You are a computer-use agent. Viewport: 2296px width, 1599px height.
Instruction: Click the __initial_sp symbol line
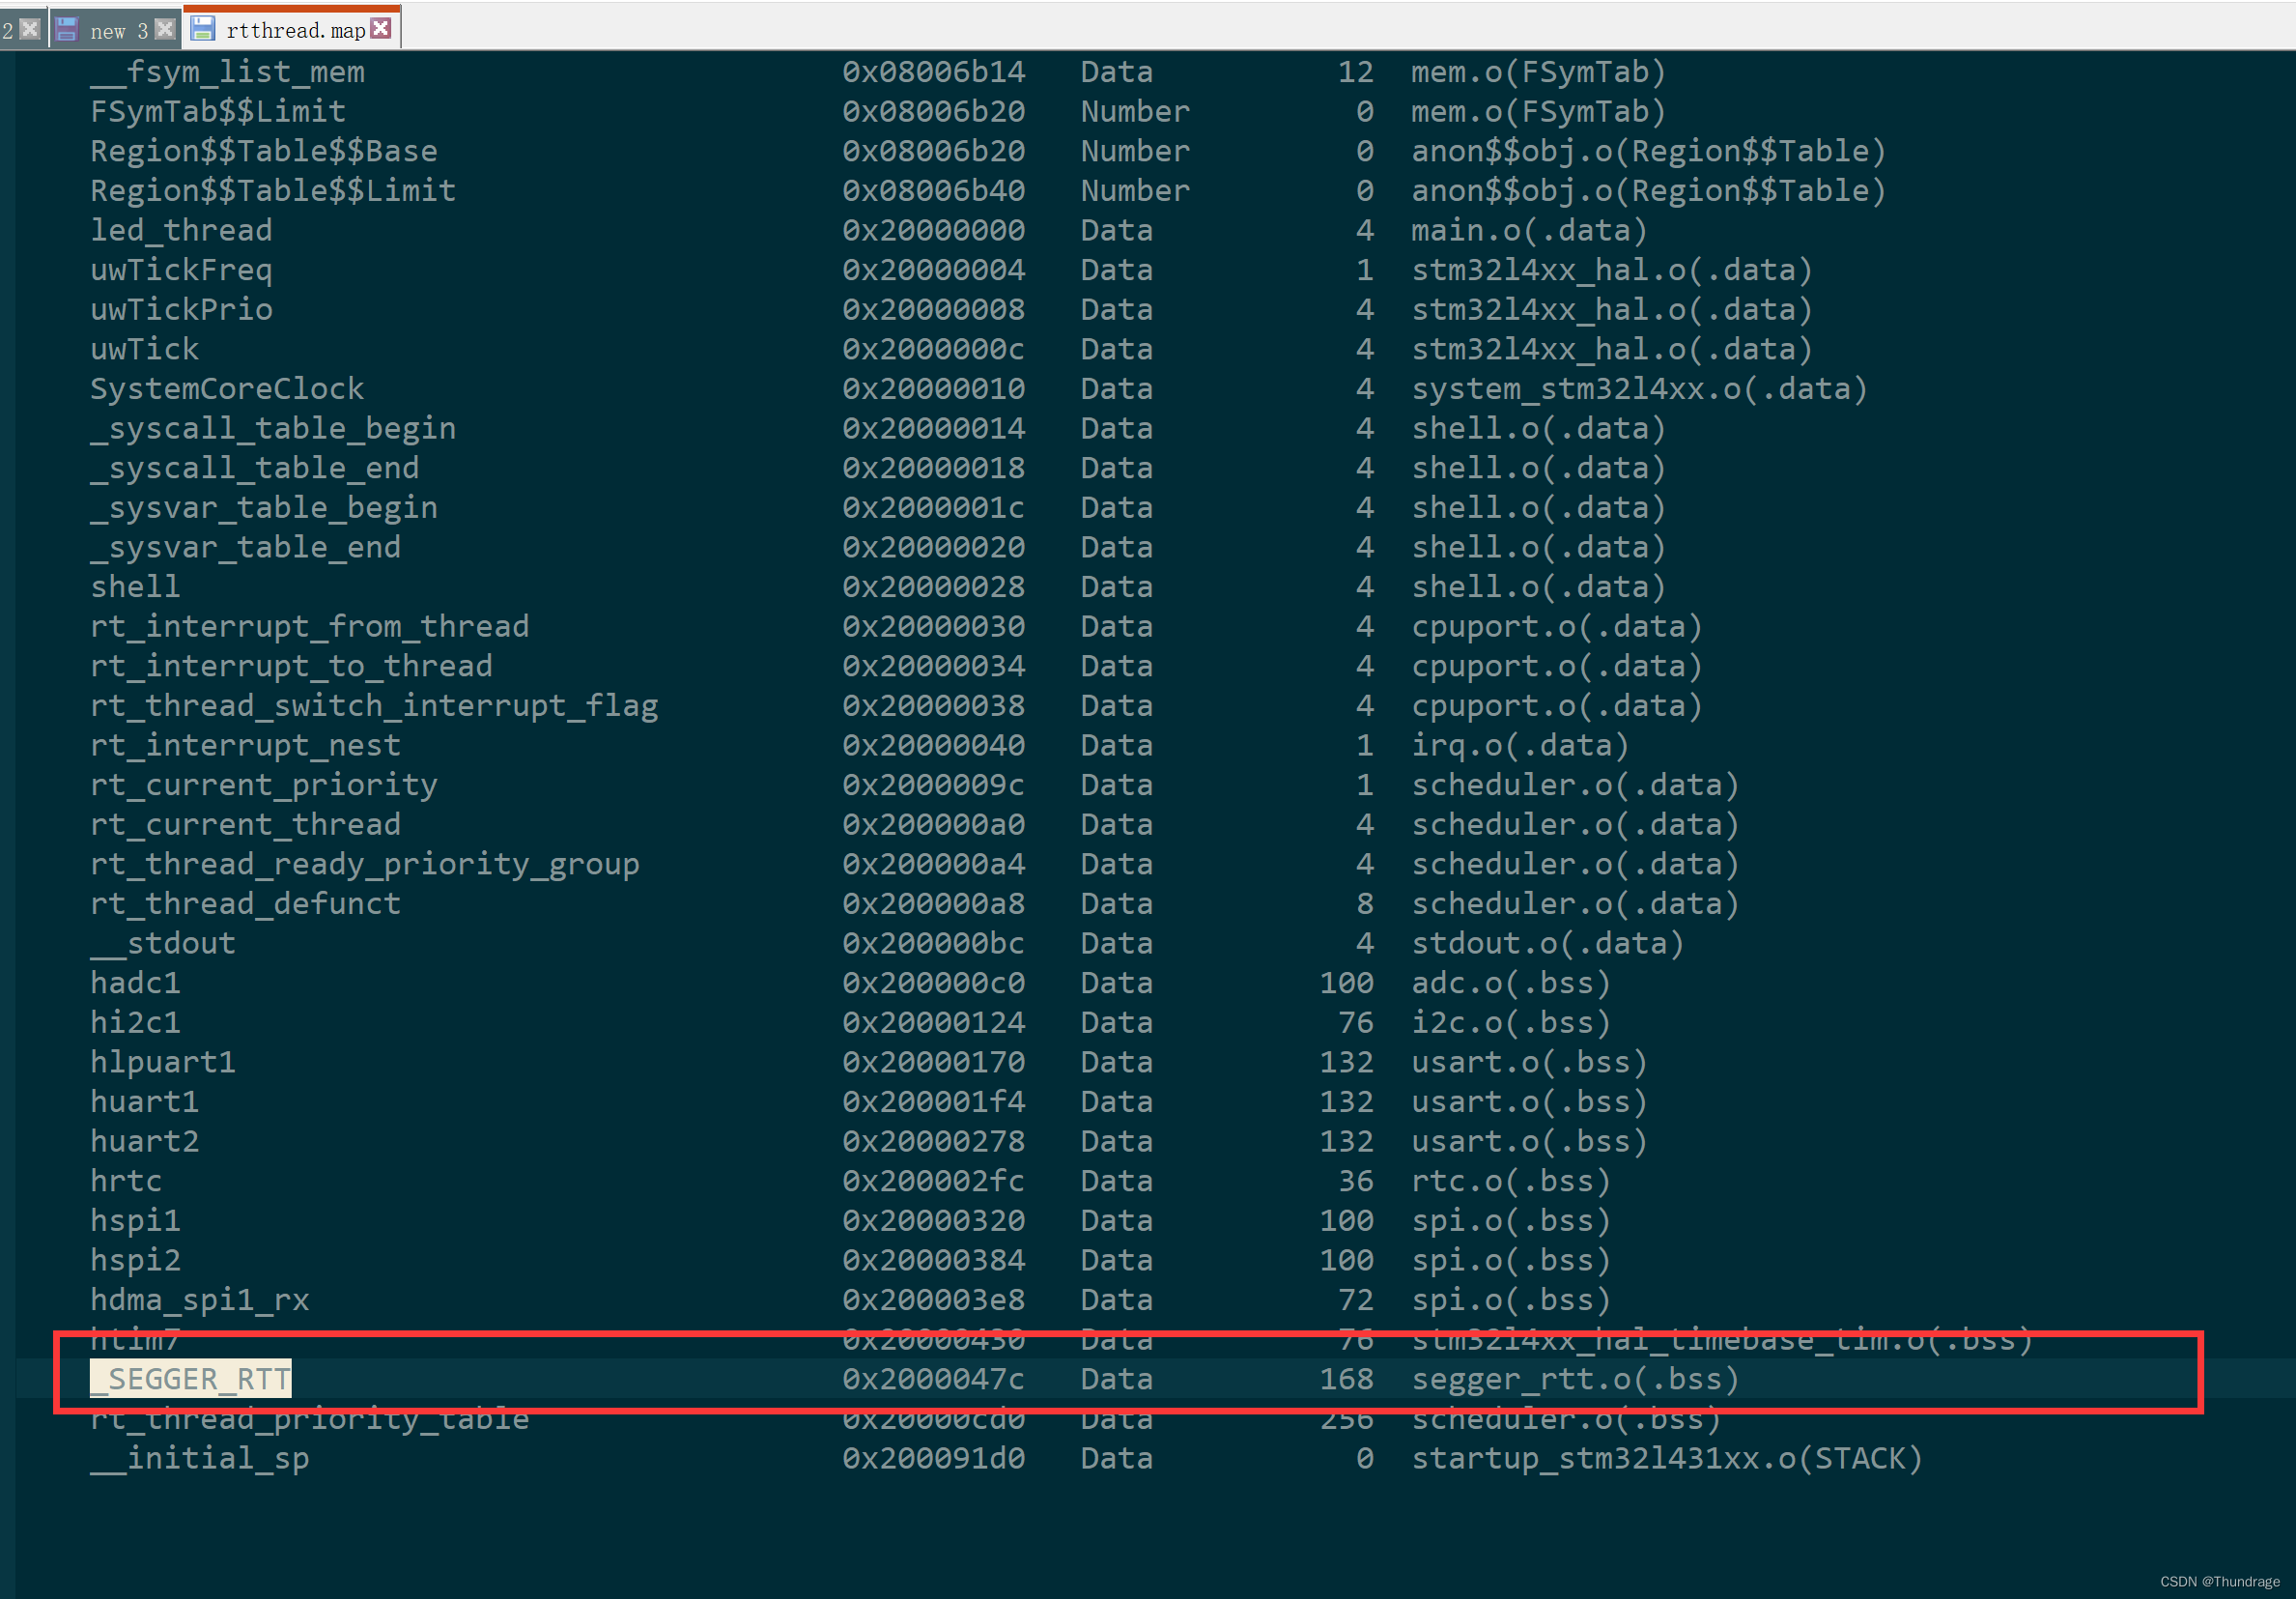pyautogui.click(x=199, y=1458)
